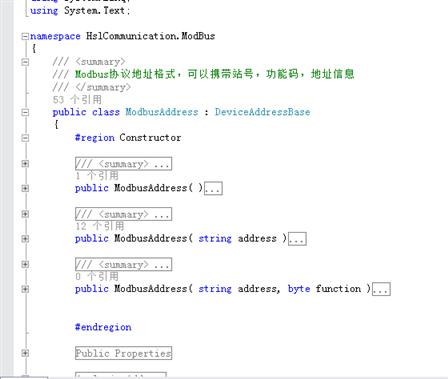448x379 pixels.
Task: Collapse the Constructor region
Action: pyautogui.click(x=25, y=138)
